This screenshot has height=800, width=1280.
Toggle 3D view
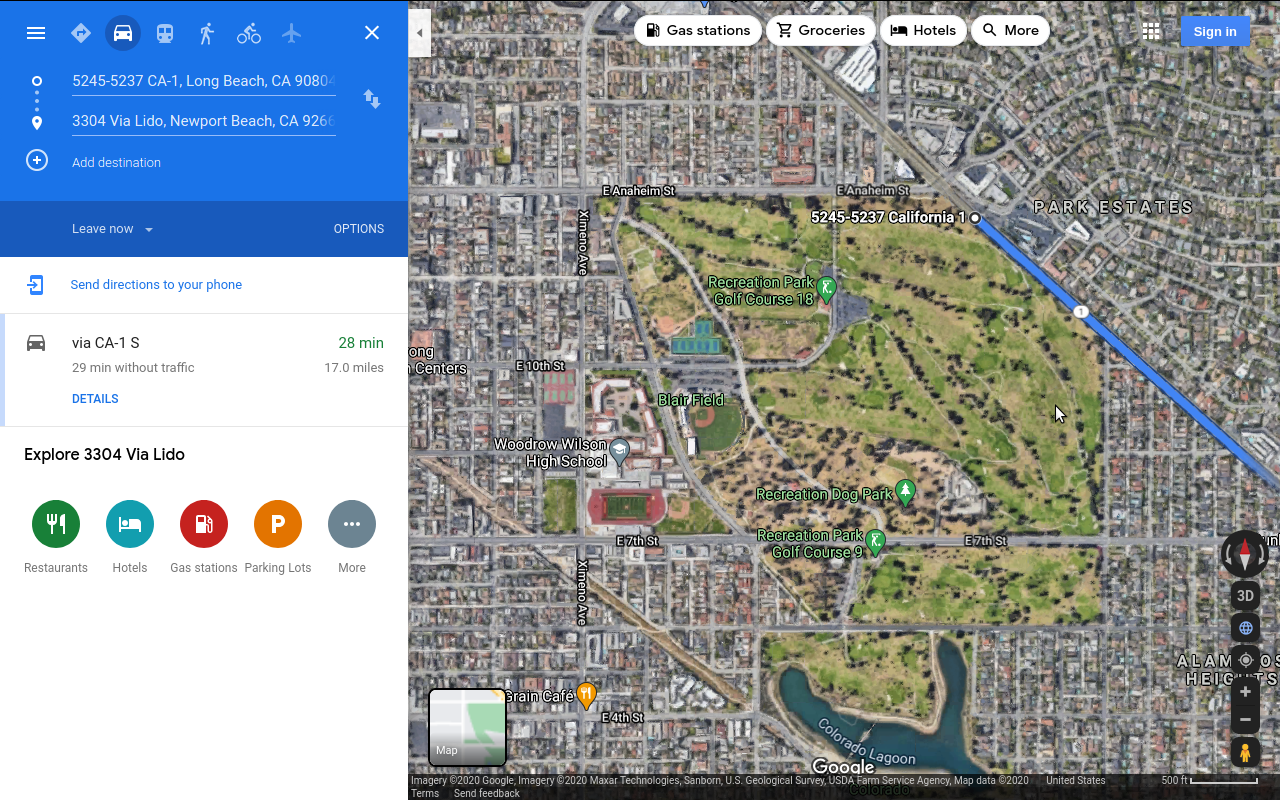[1245, 596]
